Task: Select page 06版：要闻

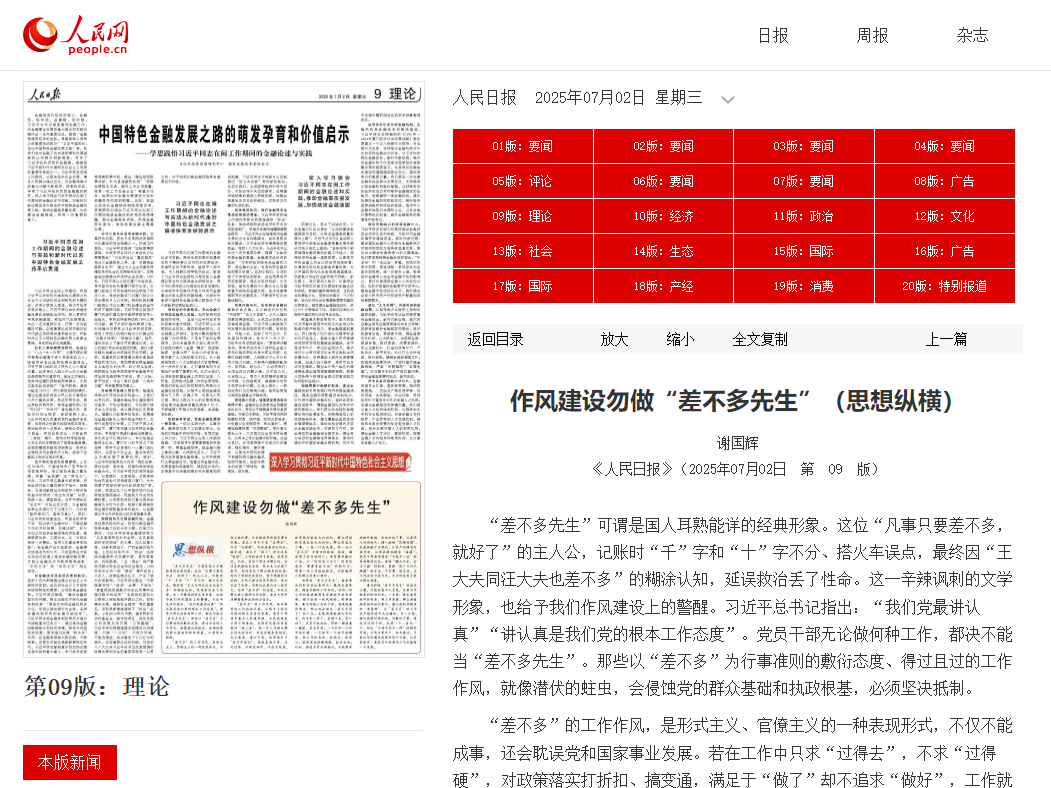Action: 664,181
